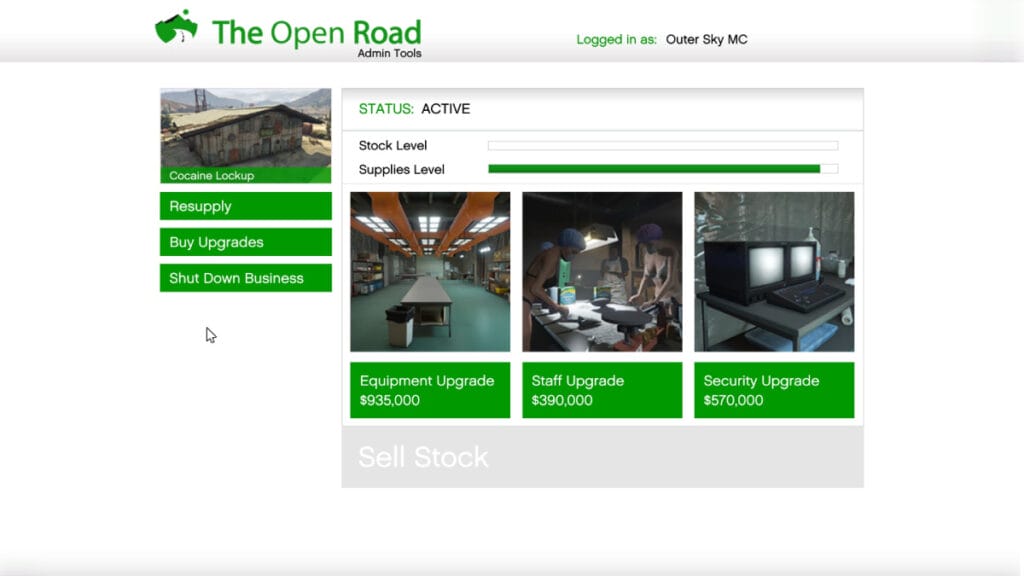Viewport: 1024px width, 576px height.
Task: Click the Cocaine Lockup caption banner
Action: click(x=245, y=176)
